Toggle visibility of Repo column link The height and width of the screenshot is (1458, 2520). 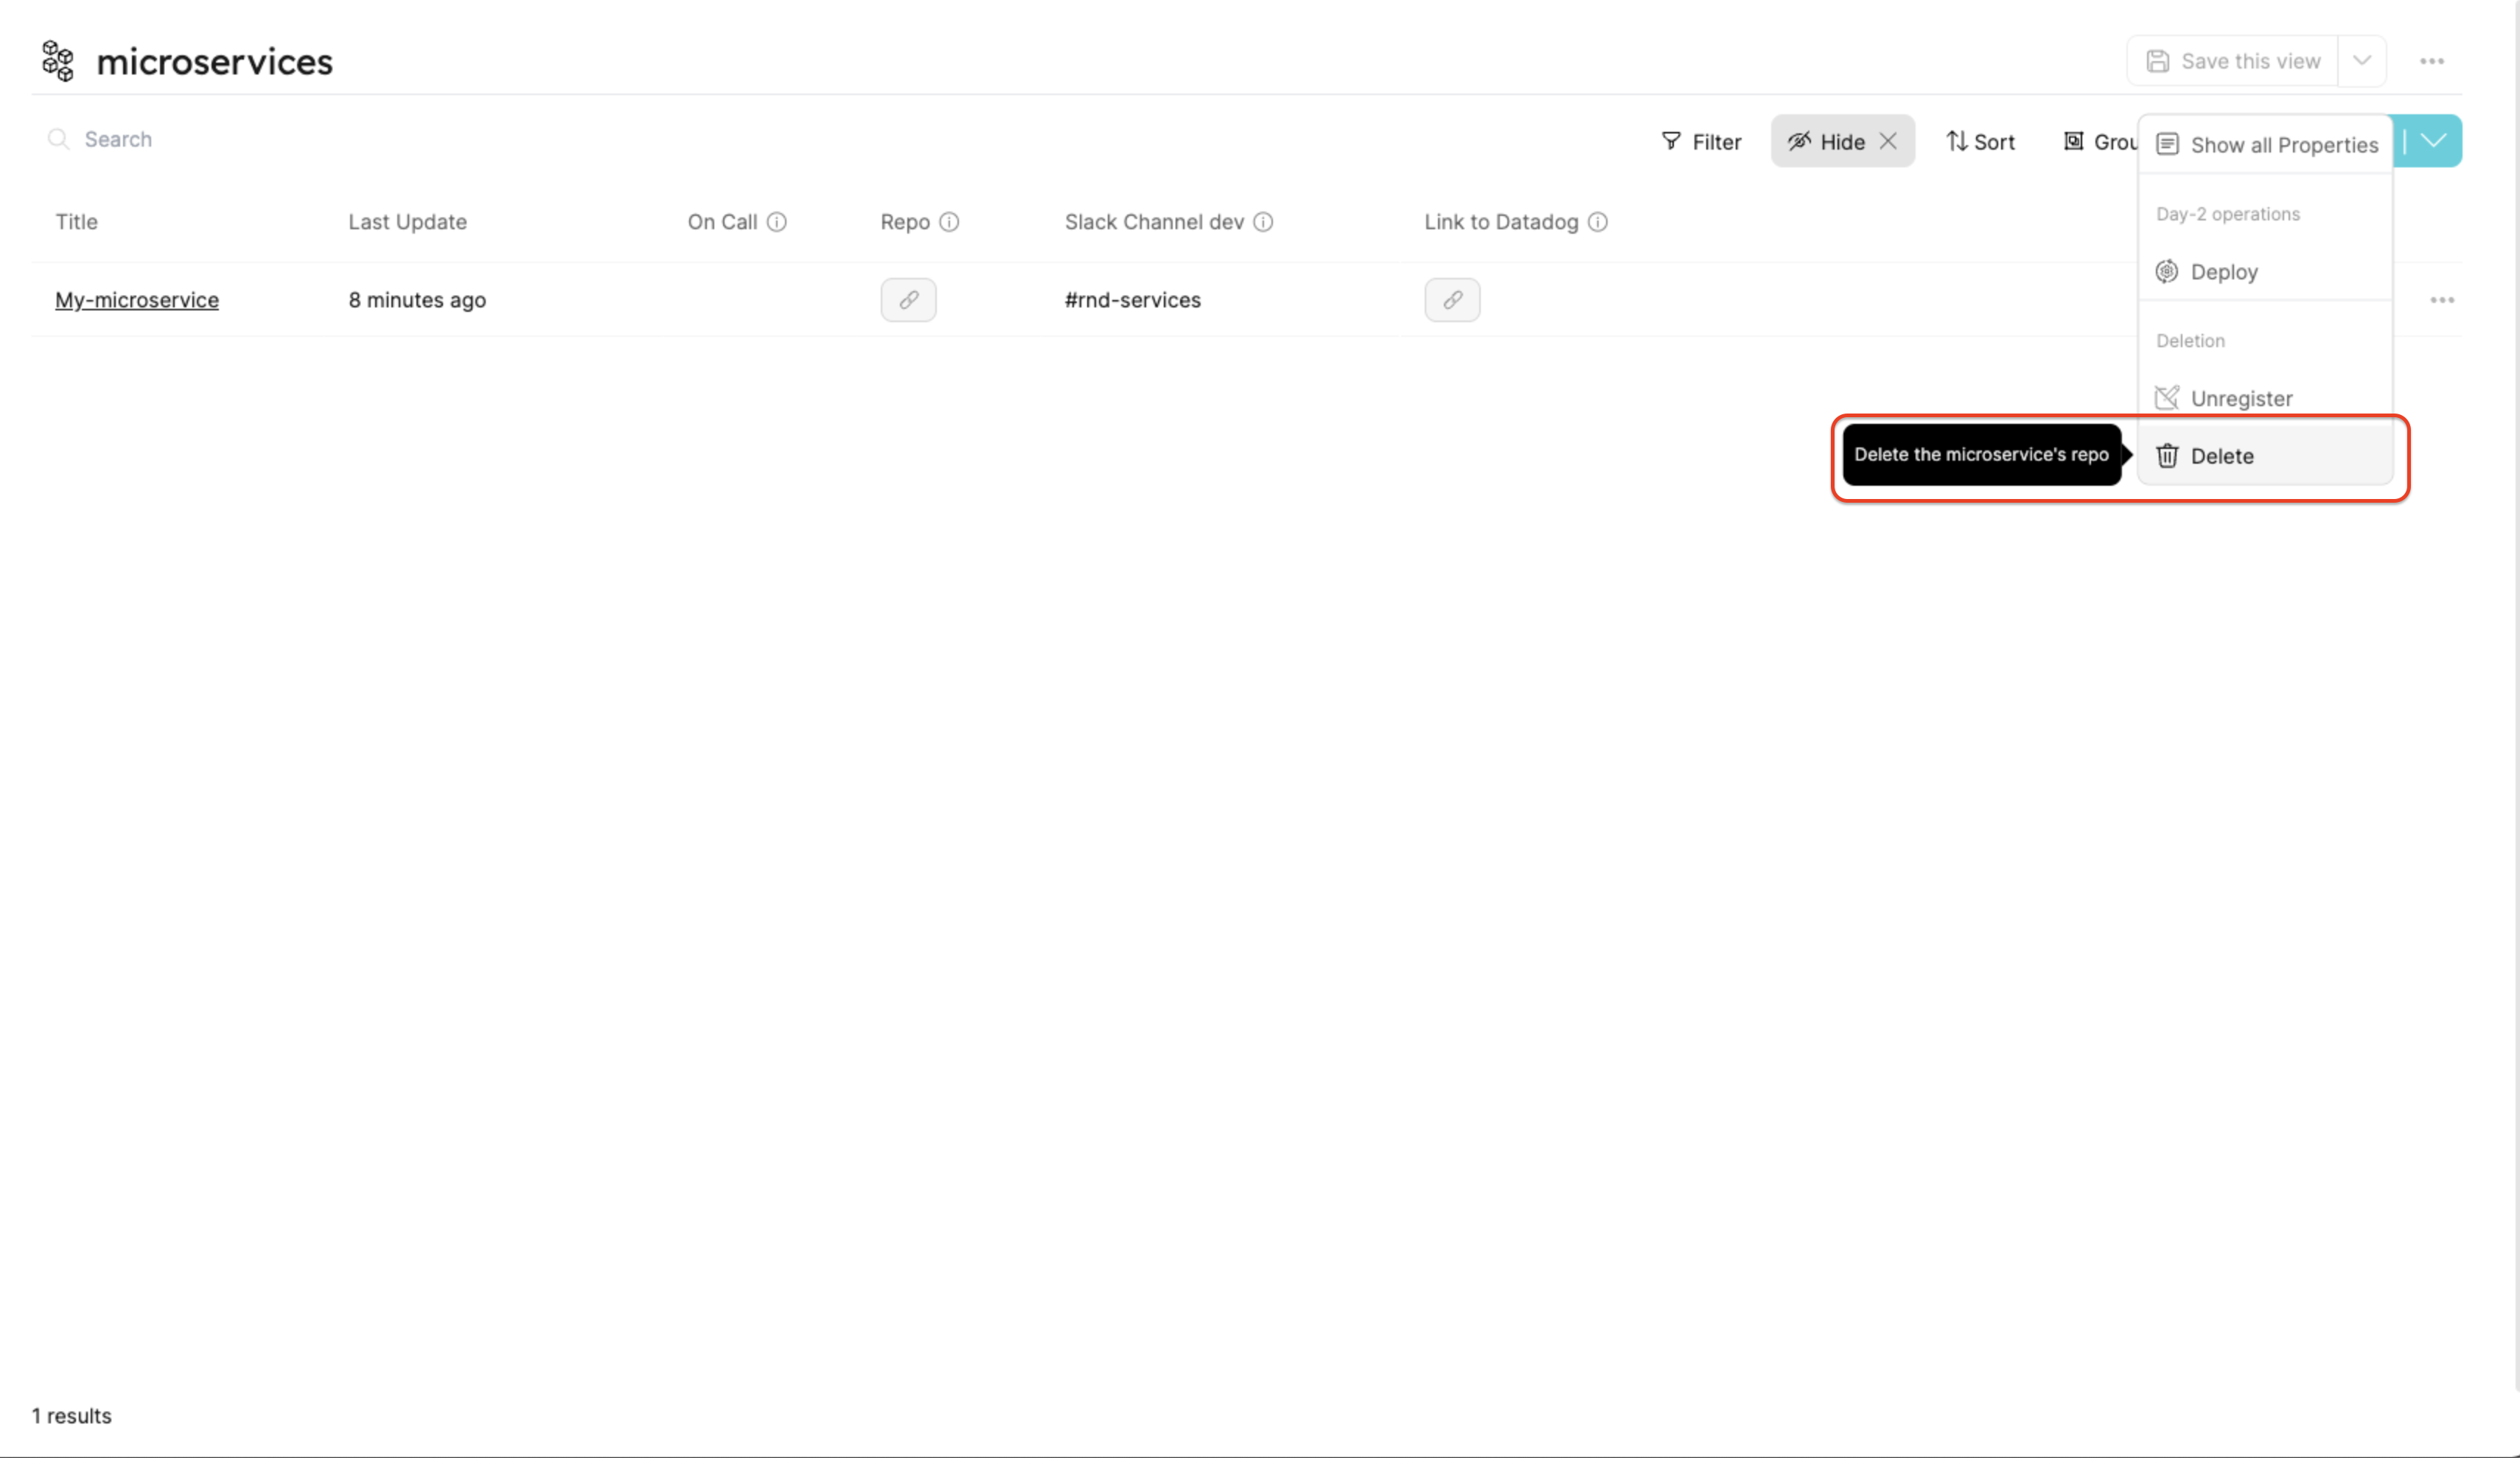click(907, 299)
